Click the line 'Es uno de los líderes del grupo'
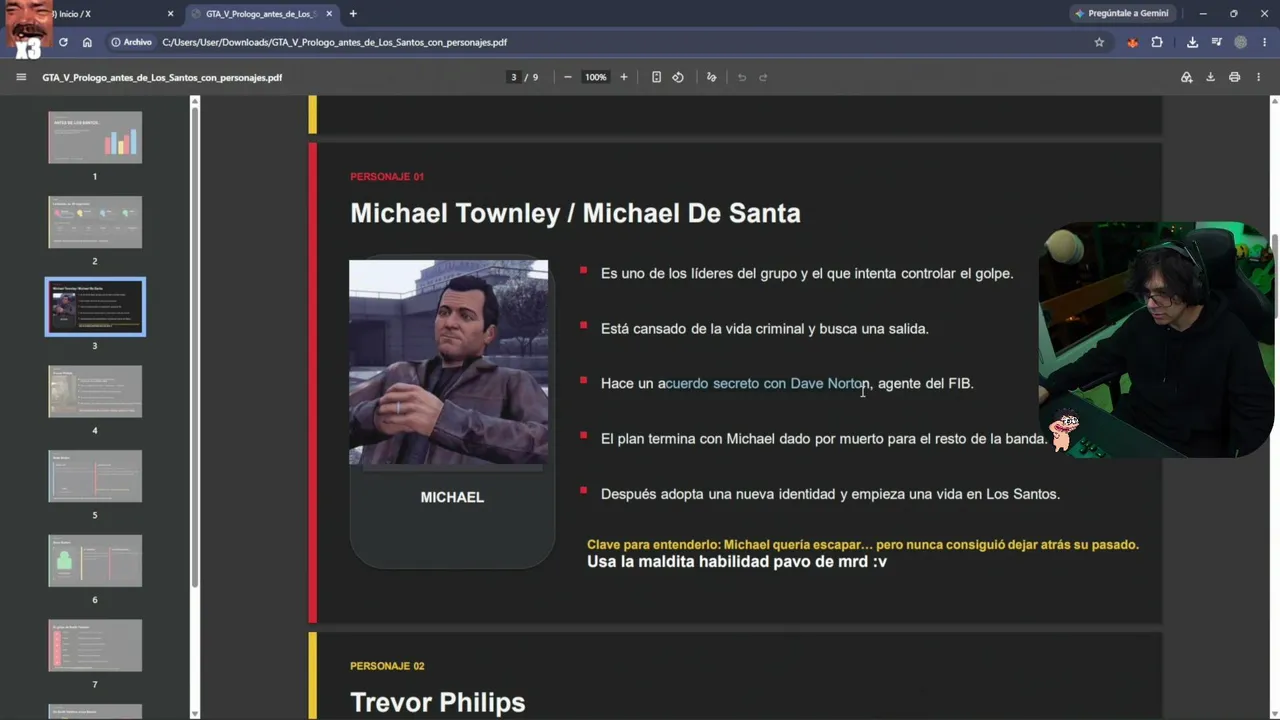1280x720 pixels. click(x=807, y=273)
